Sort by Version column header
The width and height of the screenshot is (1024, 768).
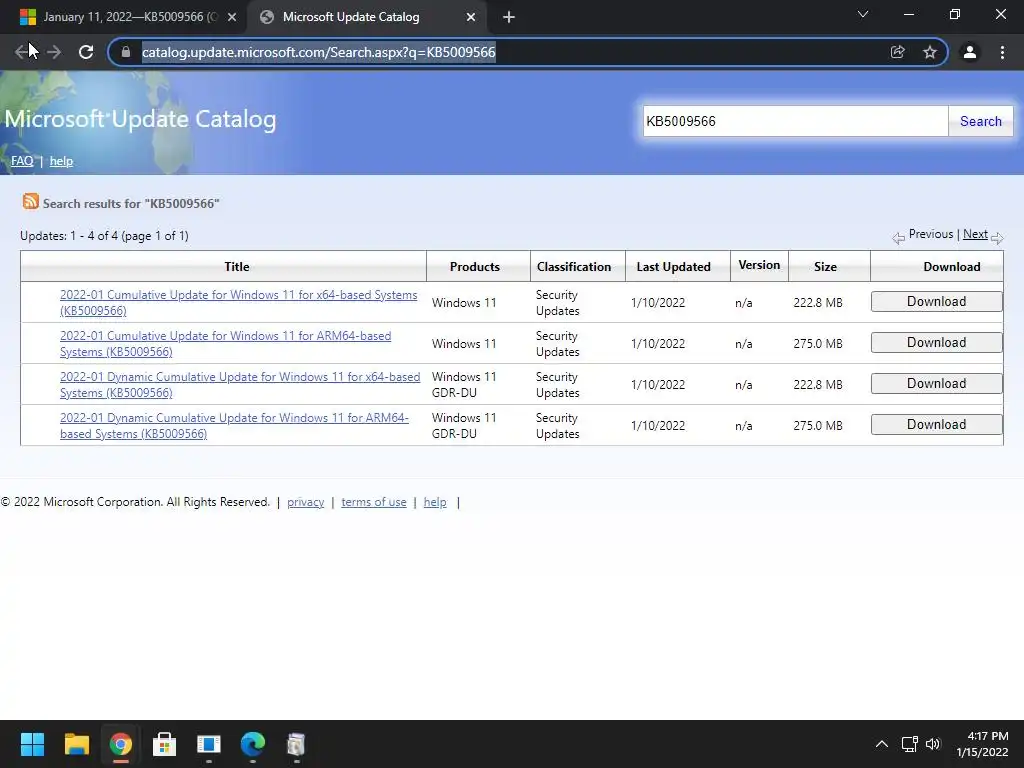759,265
